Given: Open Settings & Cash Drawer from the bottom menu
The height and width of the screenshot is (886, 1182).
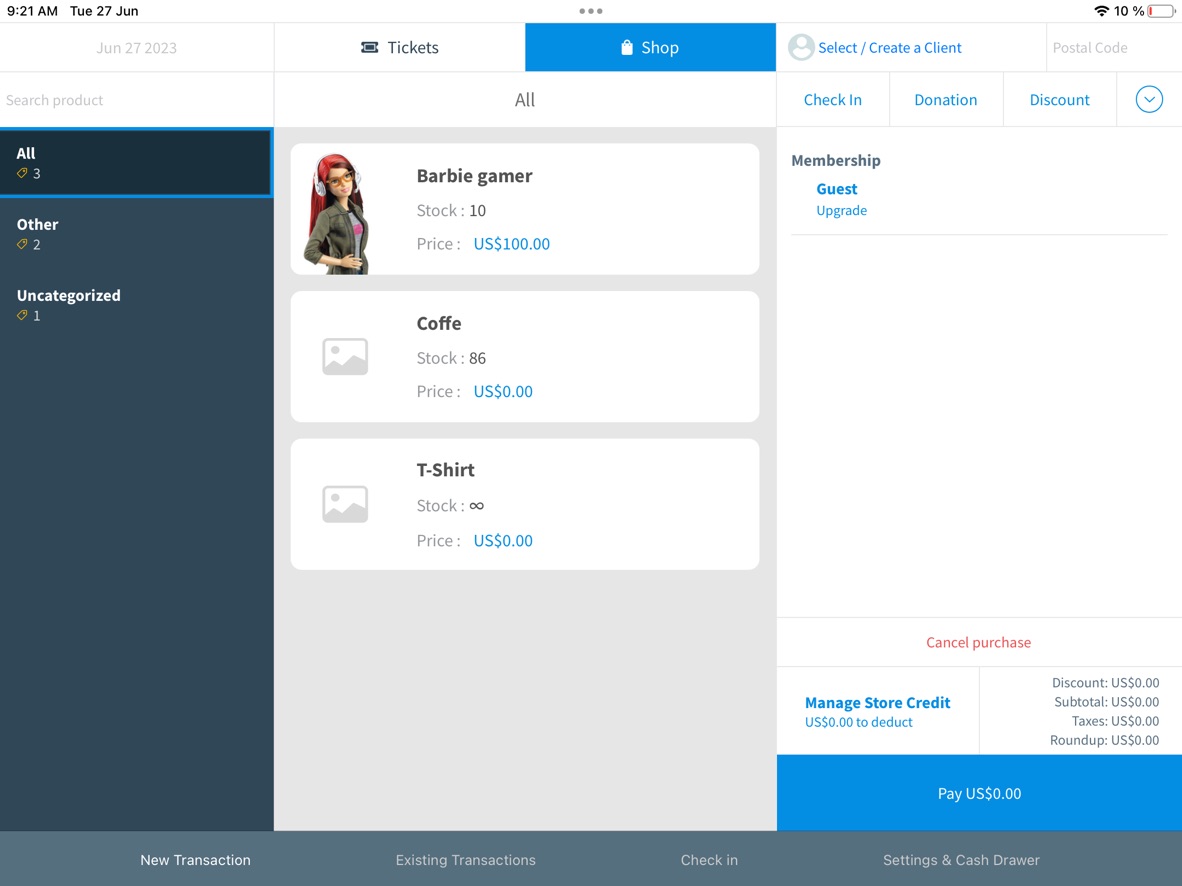Looking at the screenshot, I should point(960,859).
